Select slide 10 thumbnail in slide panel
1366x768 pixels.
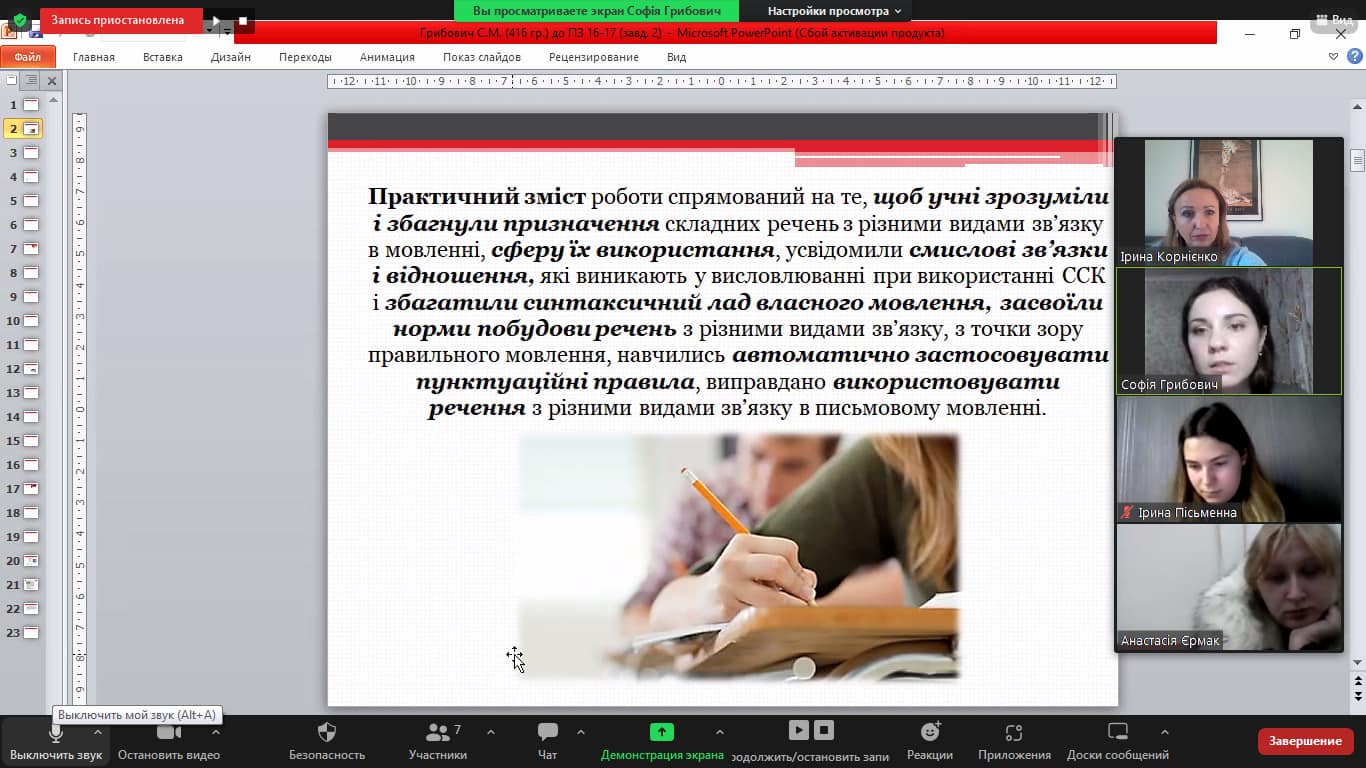coord(31,321)
